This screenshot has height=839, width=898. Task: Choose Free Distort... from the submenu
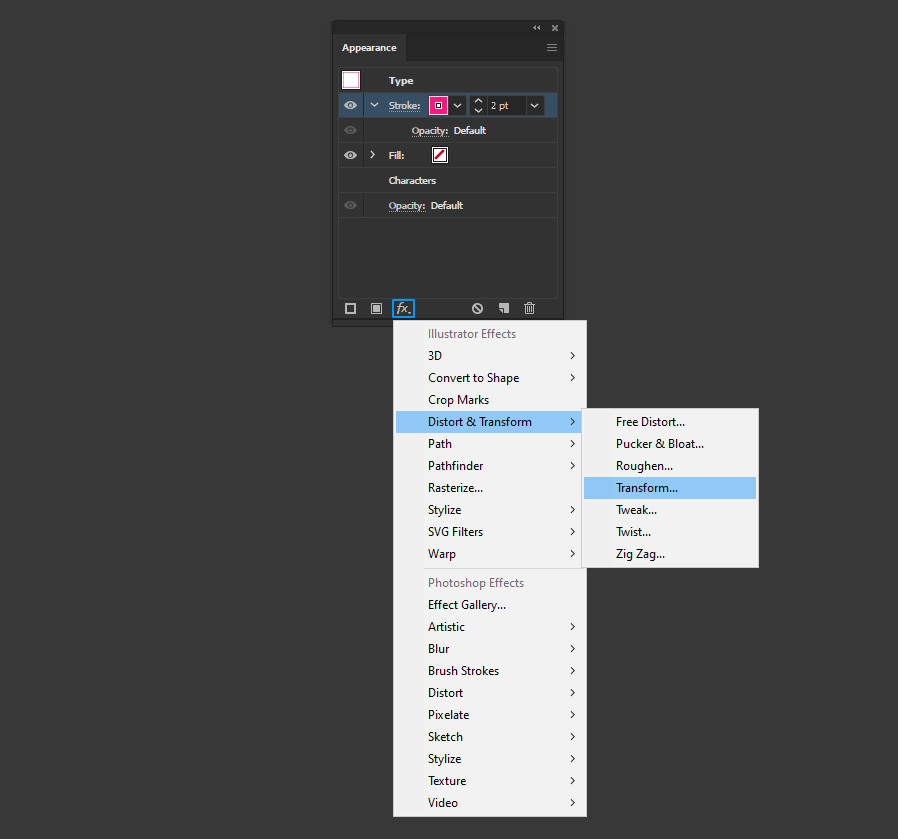click(670, 422)
